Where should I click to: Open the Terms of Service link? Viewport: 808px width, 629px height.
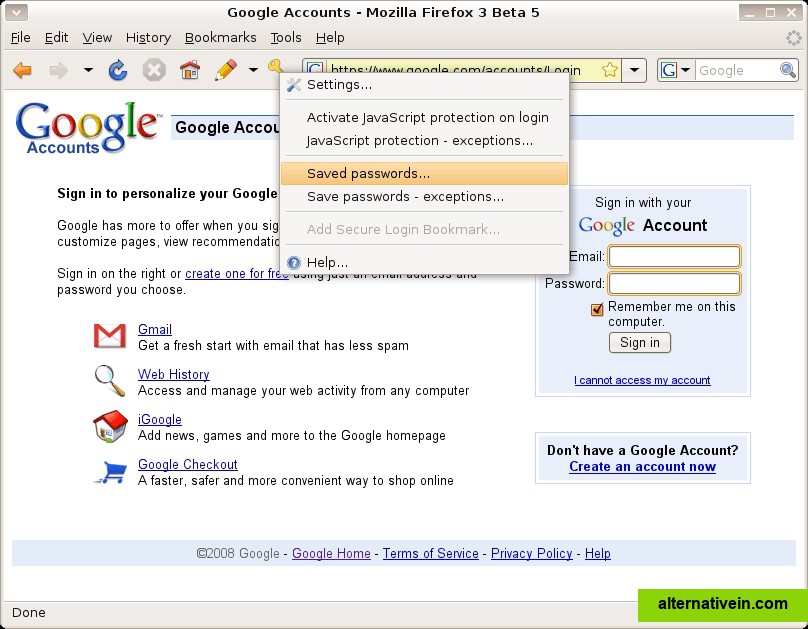[430, 554]
